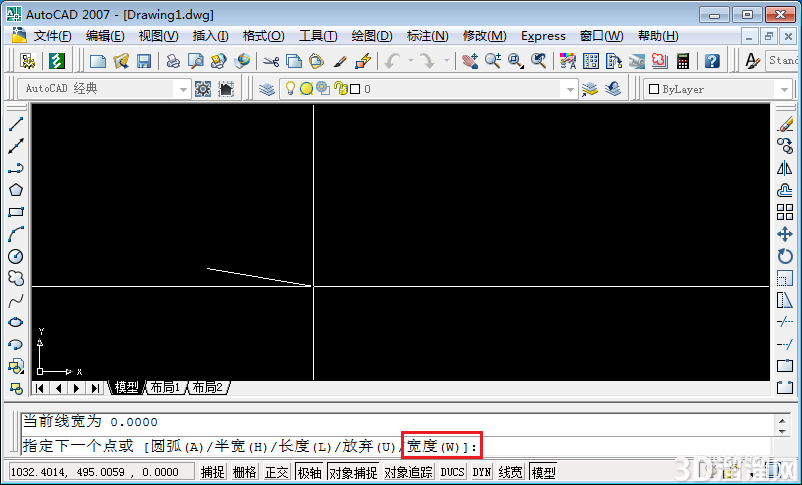802x485 pixels.
Task: Select the Circle tool
Action: [16, 256]
